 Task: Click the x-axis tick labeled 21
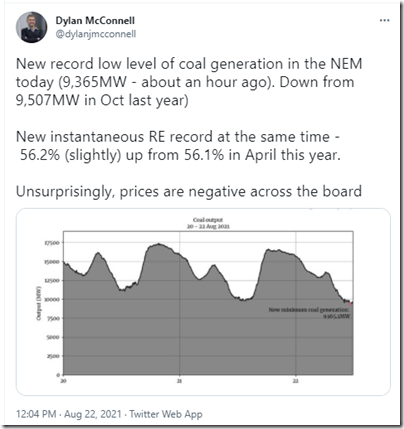coord(180,381)
